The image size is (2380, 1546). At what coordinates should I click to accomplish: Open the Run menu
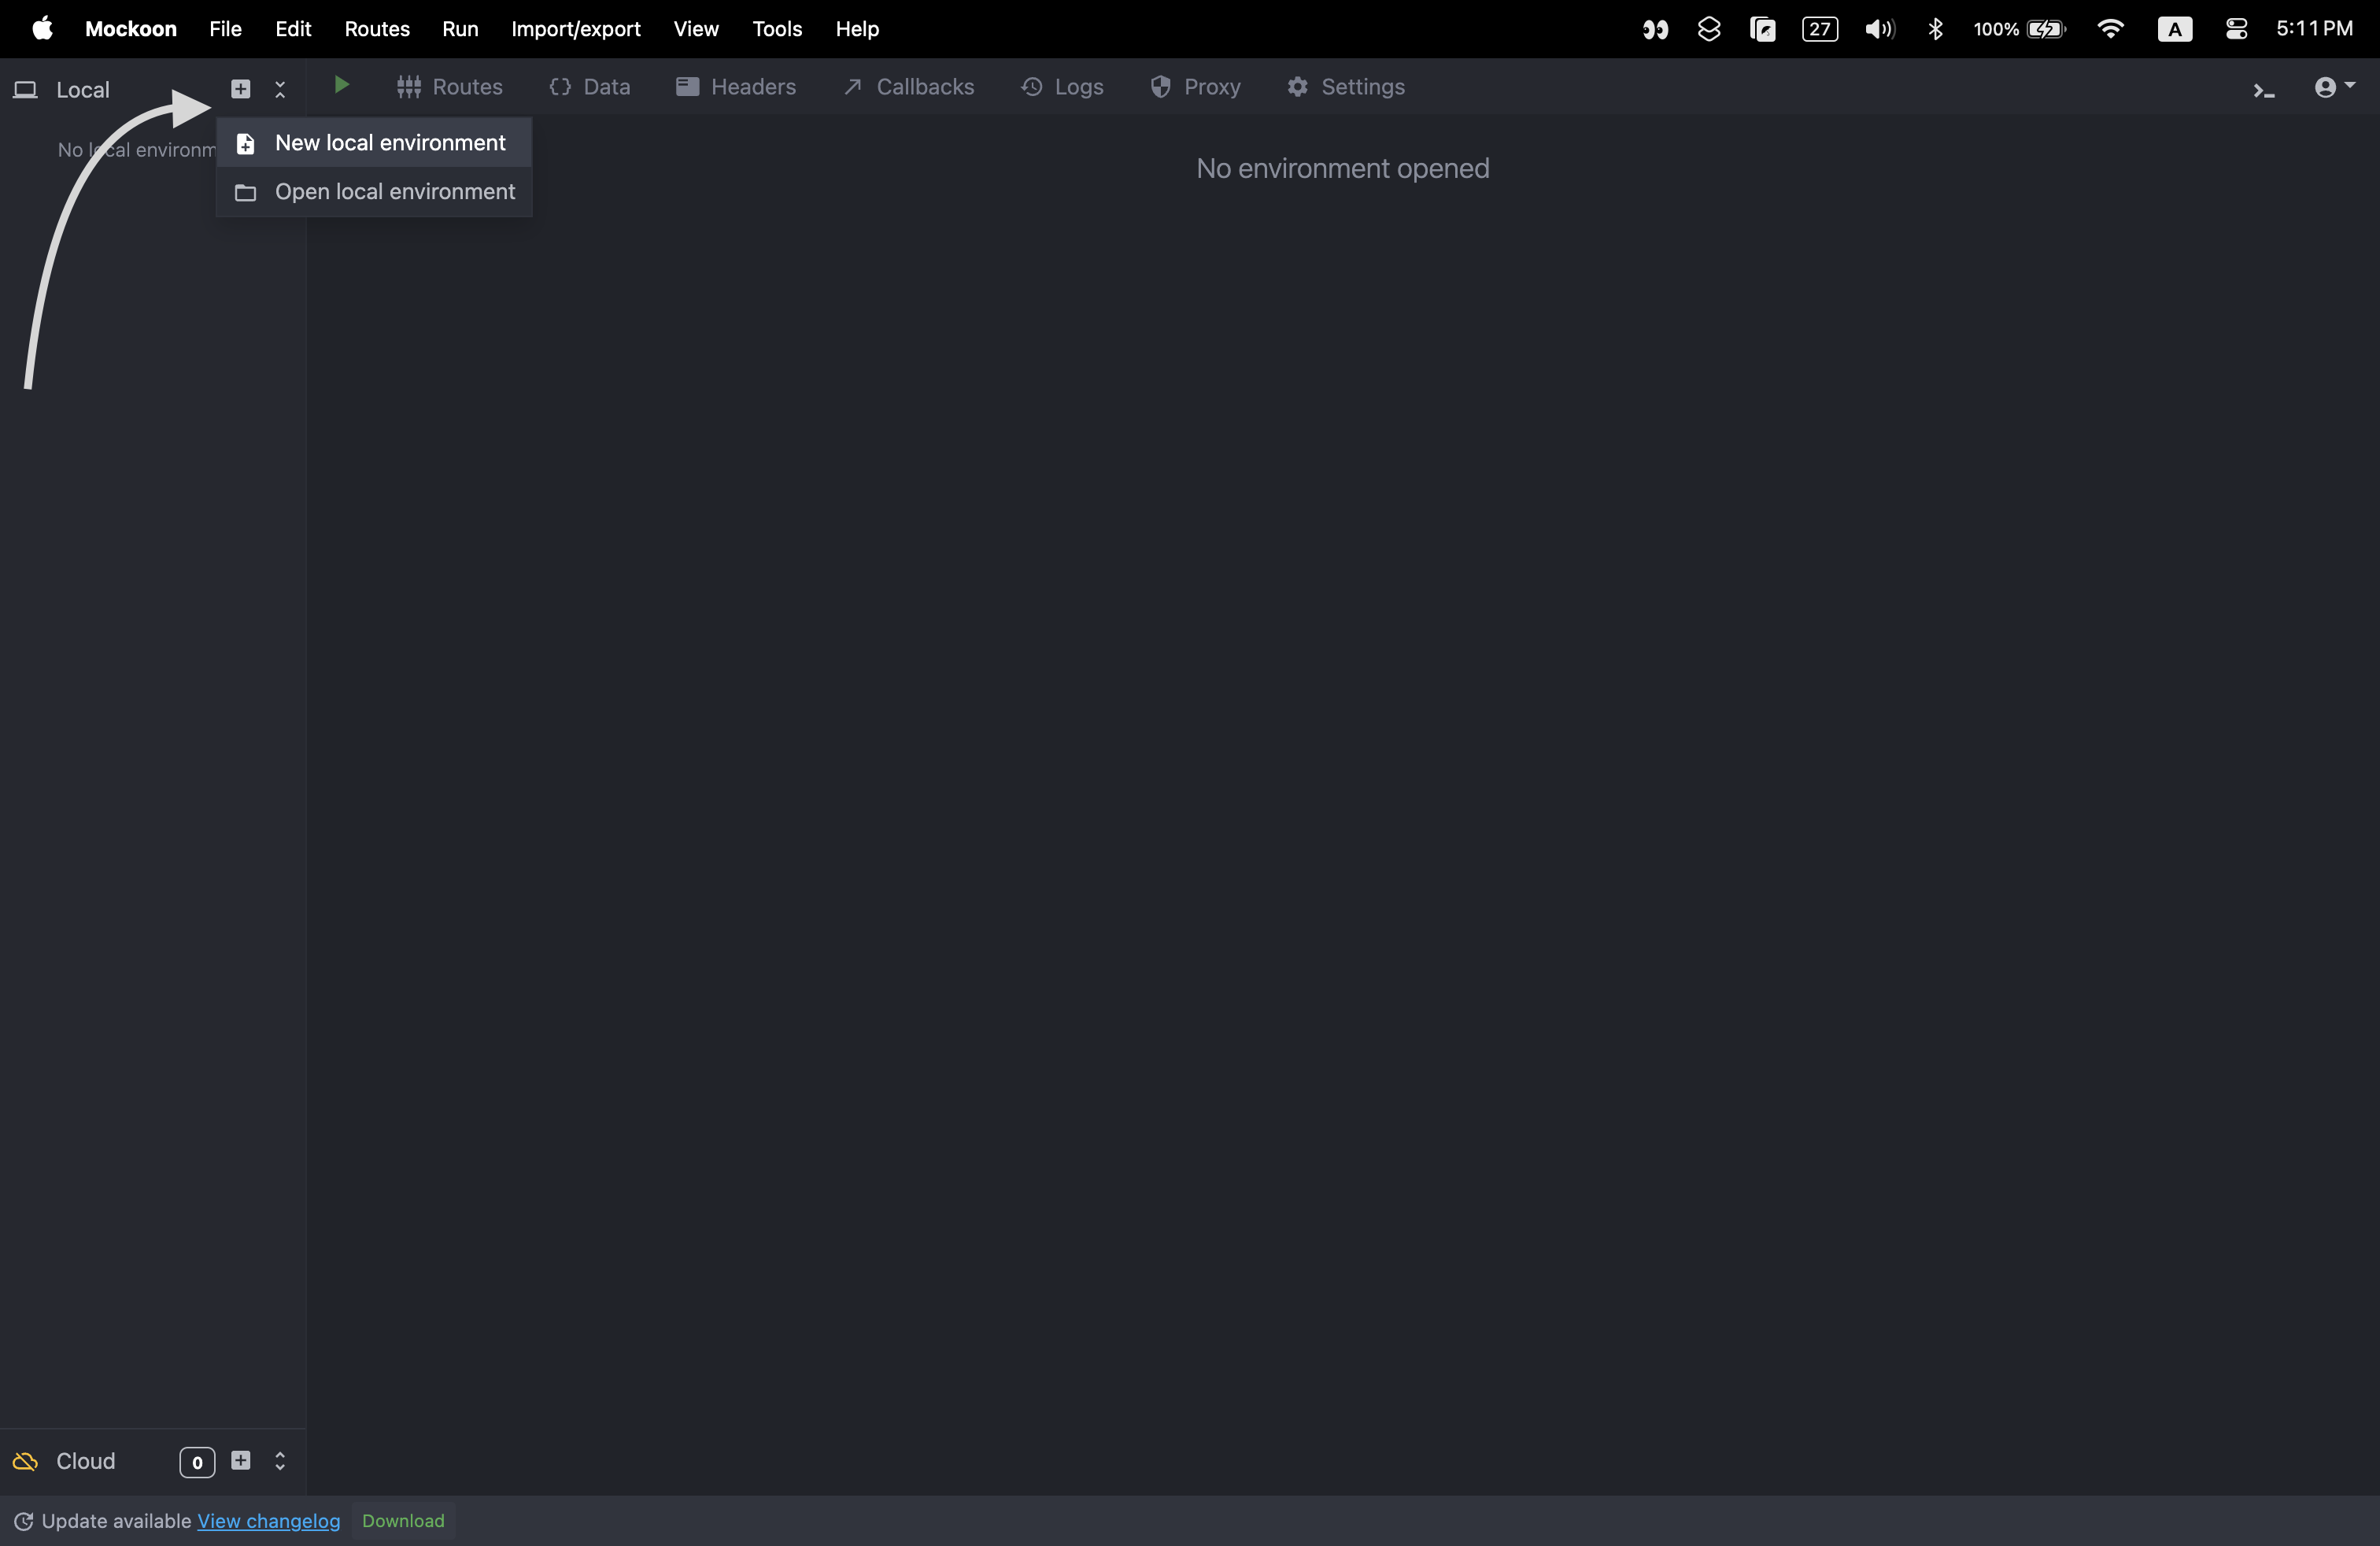pyautogui.click(x=460, y=29)
